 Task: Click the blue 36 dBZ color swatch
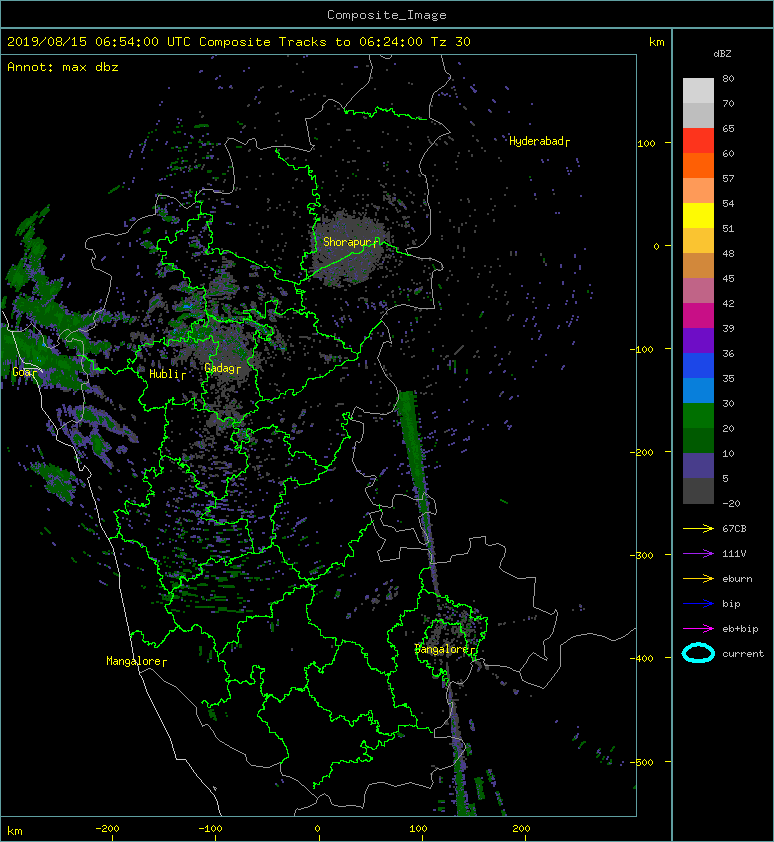coord(698,366)
